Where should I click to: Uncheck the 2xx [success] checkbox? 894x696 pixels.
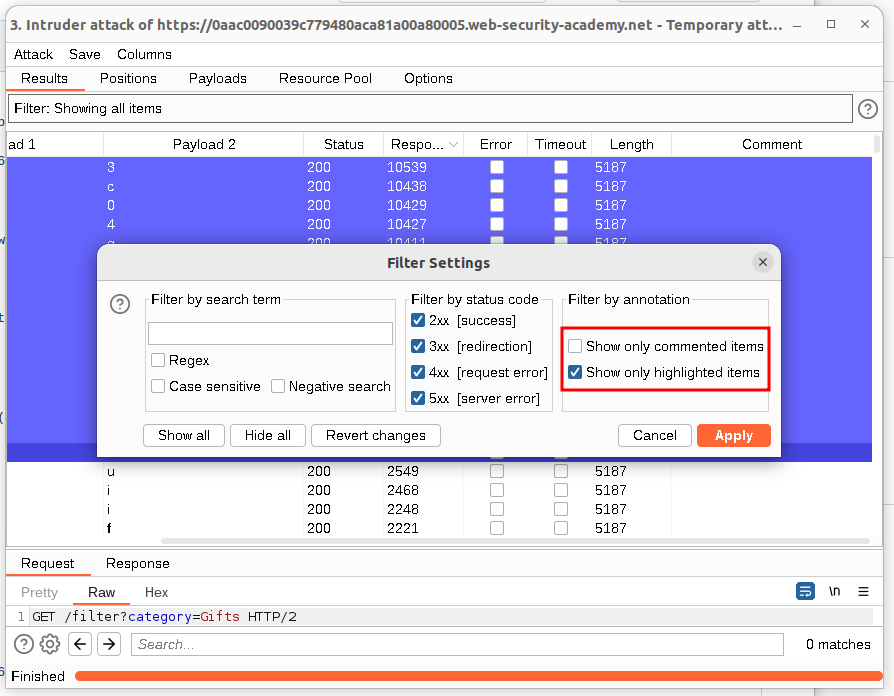418,320
